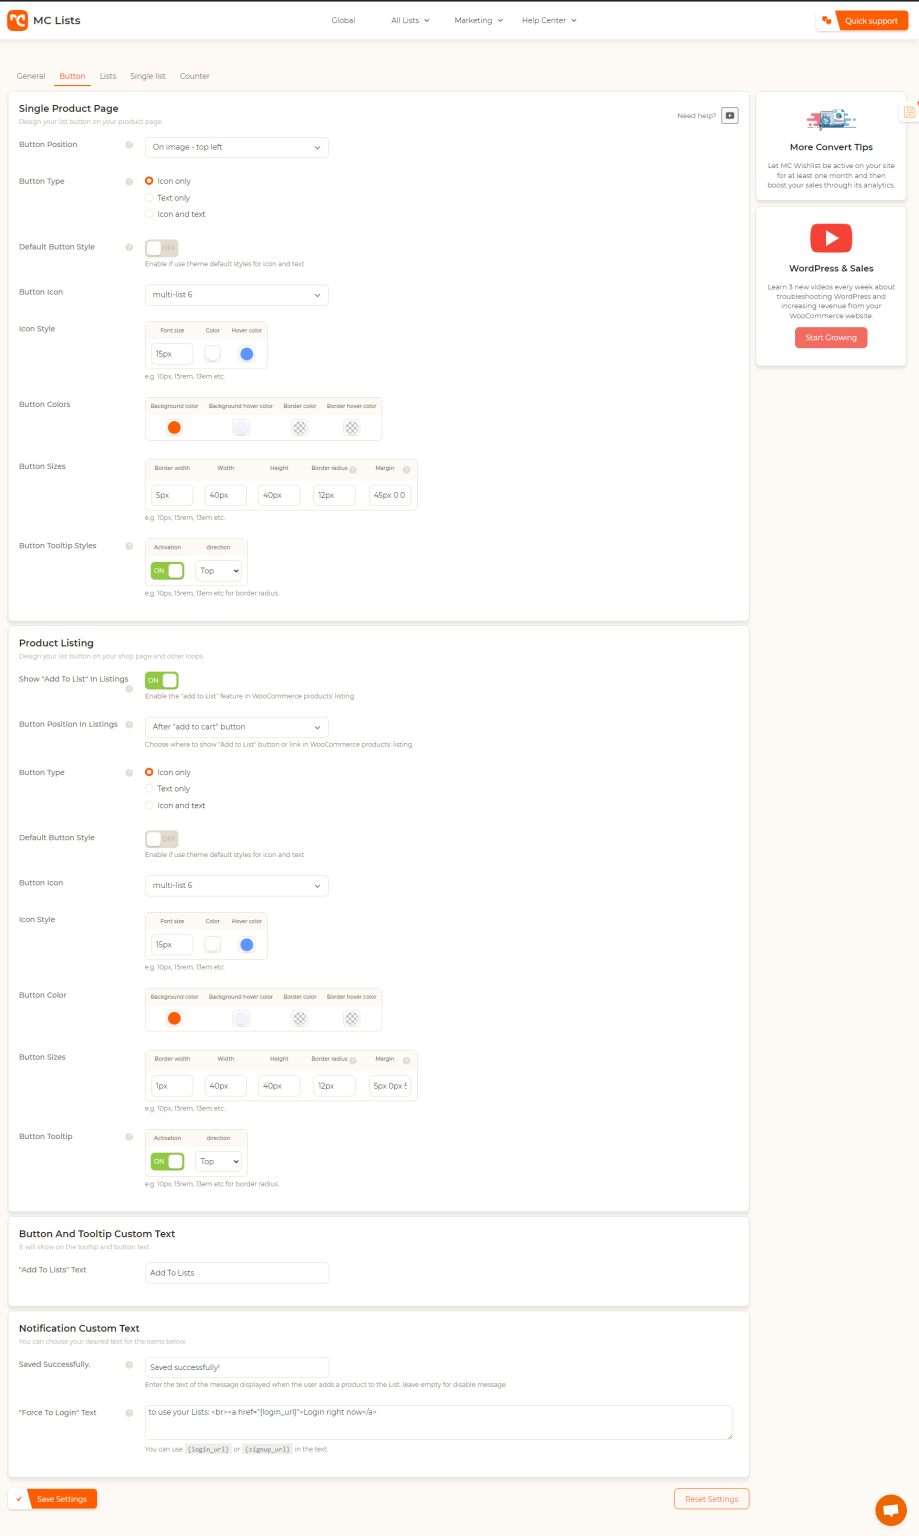Click the Quick support chat icon
The width and height of the screenshot is (919, 1536).
point(827,20)
